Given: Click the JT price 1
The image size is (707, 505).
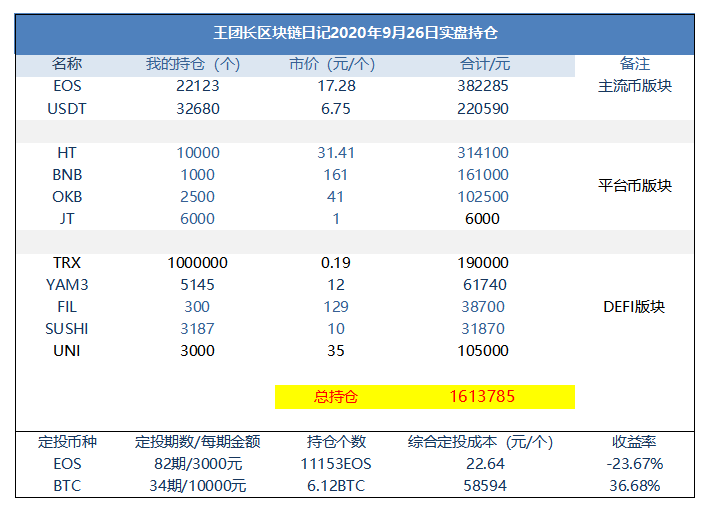Looking at the screenshot, I should (336, 219).
